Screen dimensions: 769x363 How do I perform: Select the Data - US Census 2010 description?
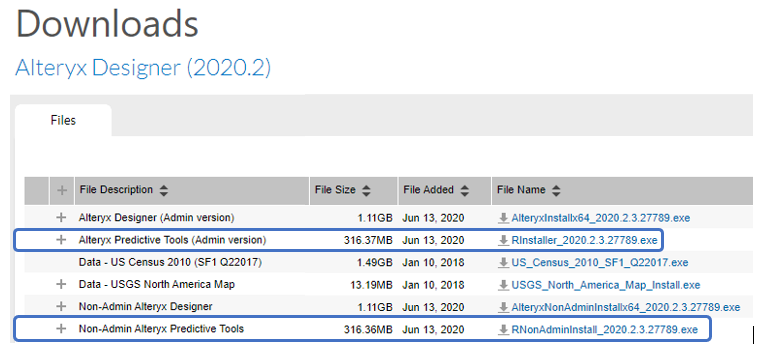click(170, 262)
